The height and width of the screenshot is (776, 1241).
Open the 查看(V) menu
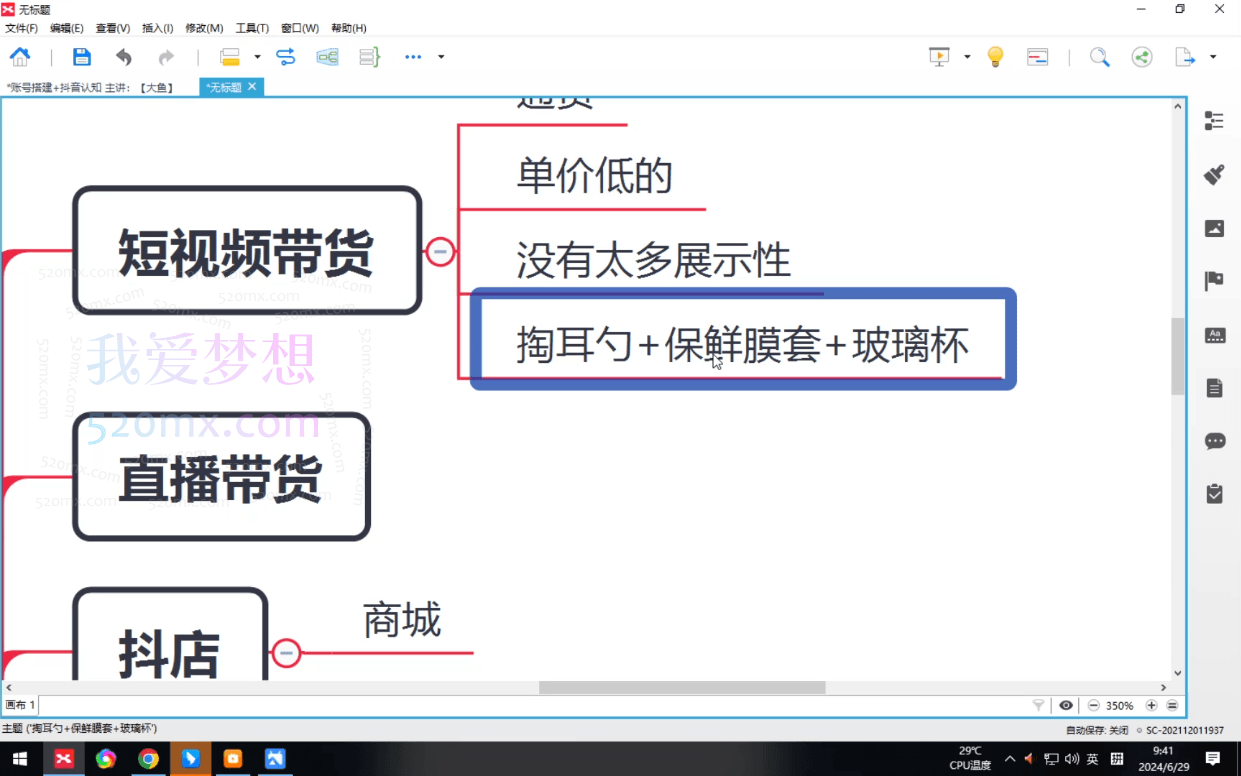[112, 28]
